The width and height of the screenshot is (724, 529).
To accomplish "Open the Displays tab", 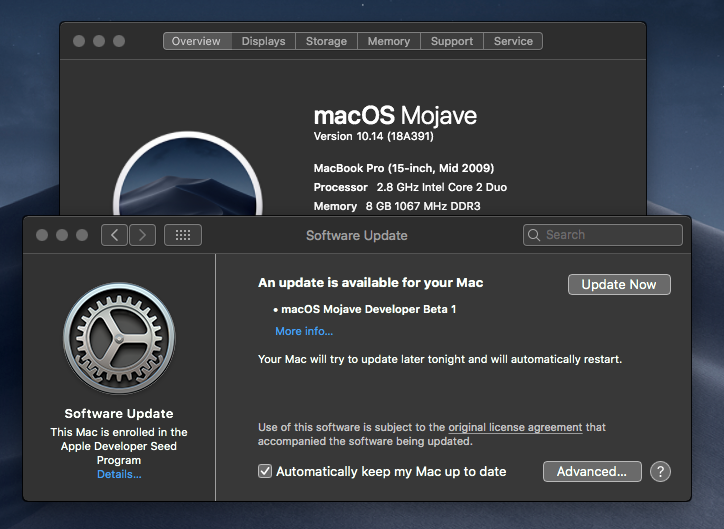I will [x=264, y=41].
